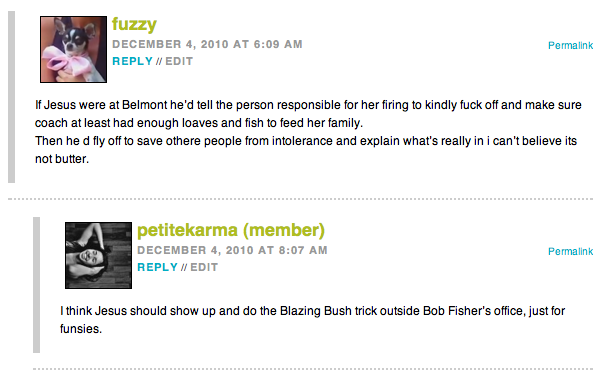Reply to petitekarma's comment
Viewport: 609px width, 381px height.
157,267
